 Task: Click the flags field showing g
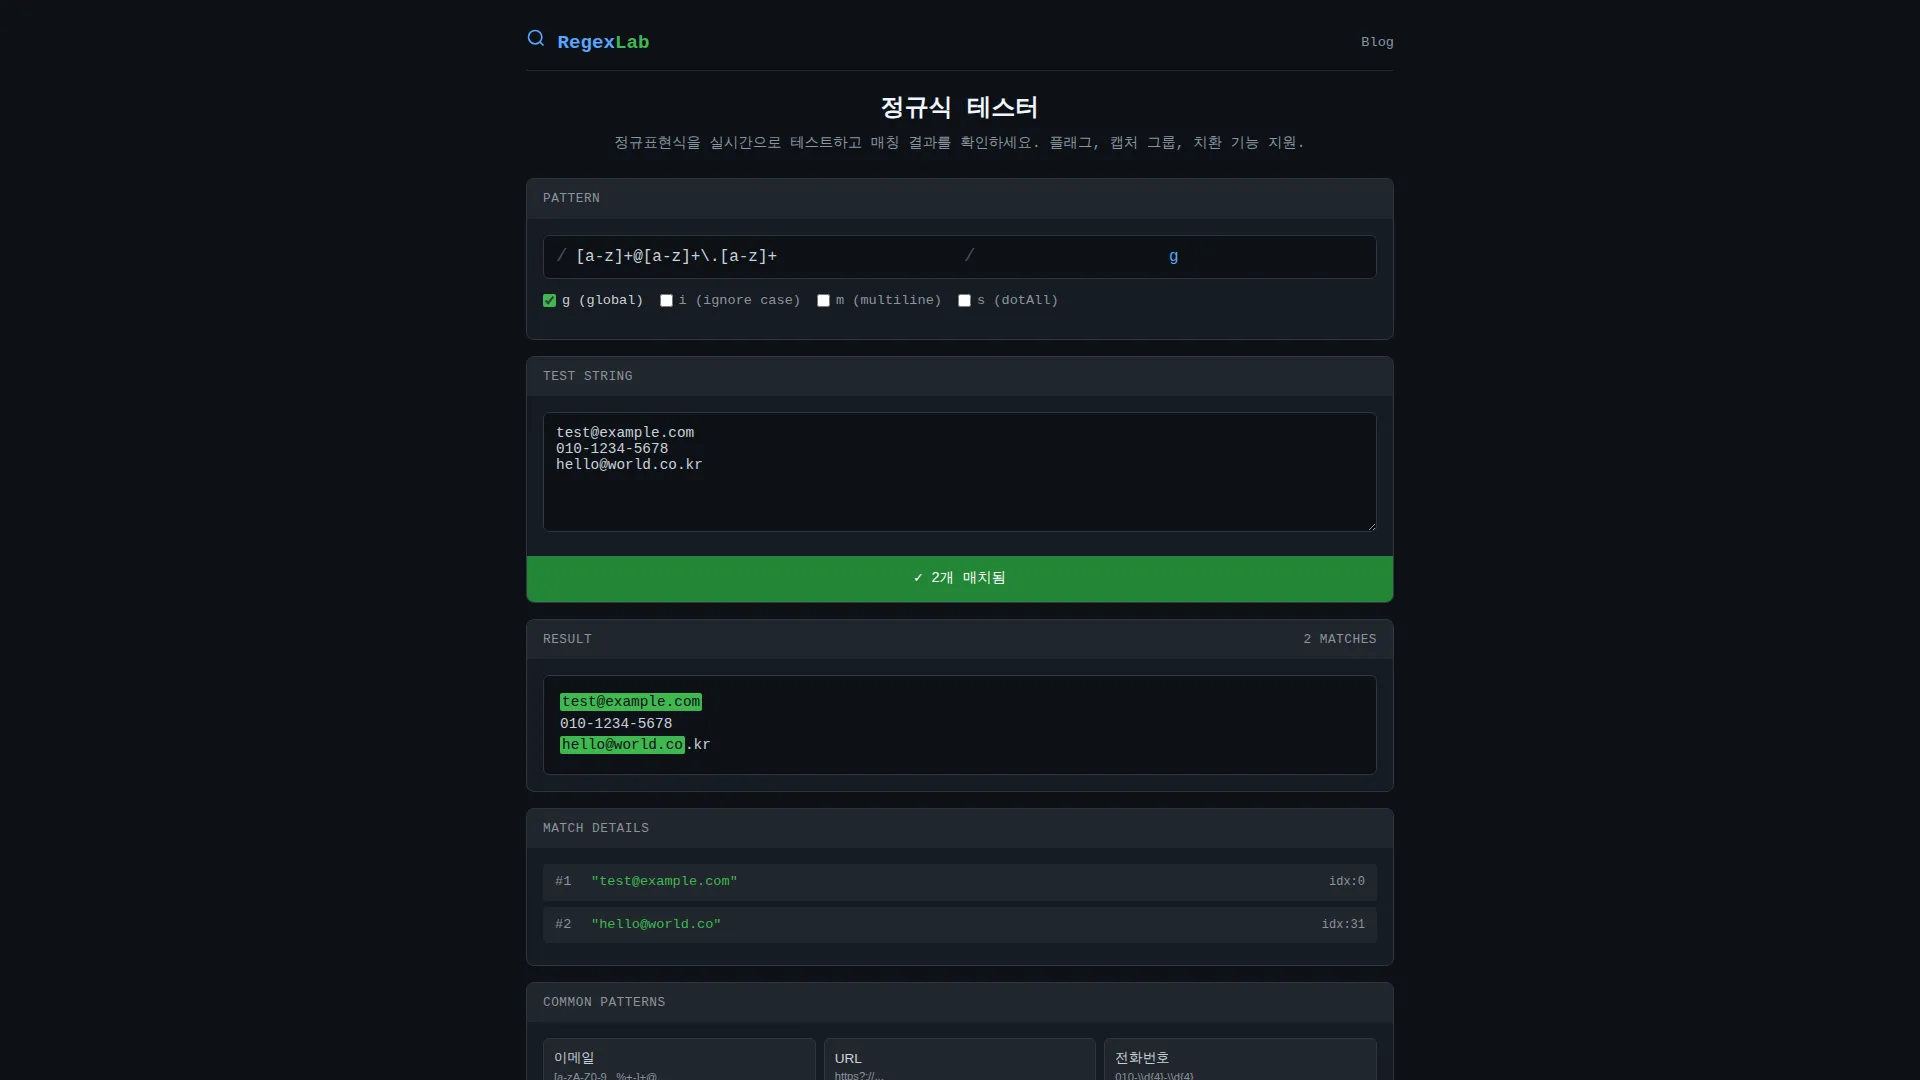click(x=1173, y=257)
